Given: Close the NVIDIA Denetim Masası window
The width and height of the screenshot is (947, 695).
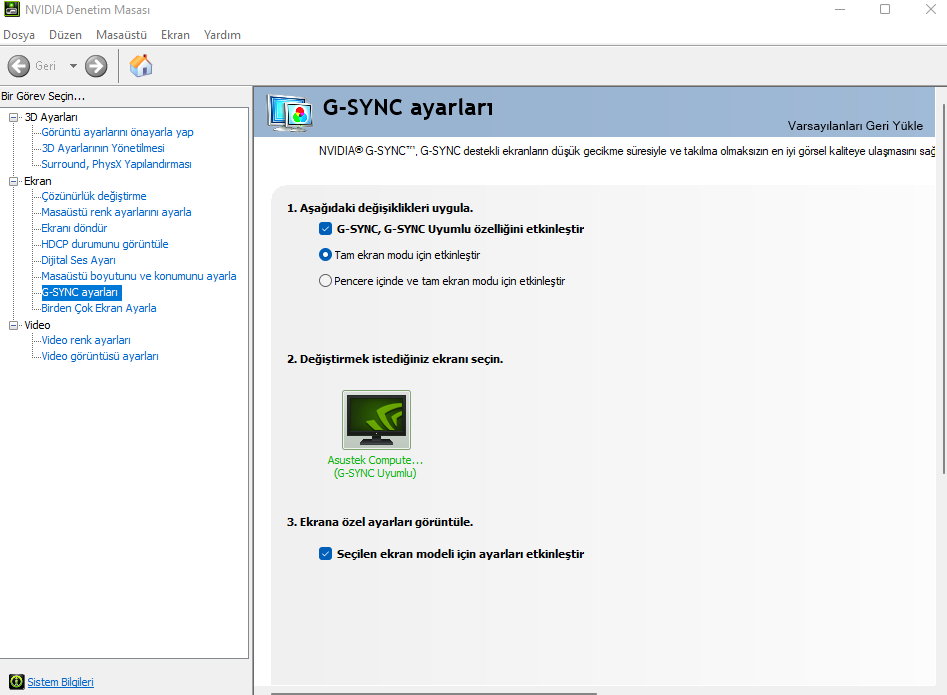Looking at the screenshot, I should click(x=931, y=9).
